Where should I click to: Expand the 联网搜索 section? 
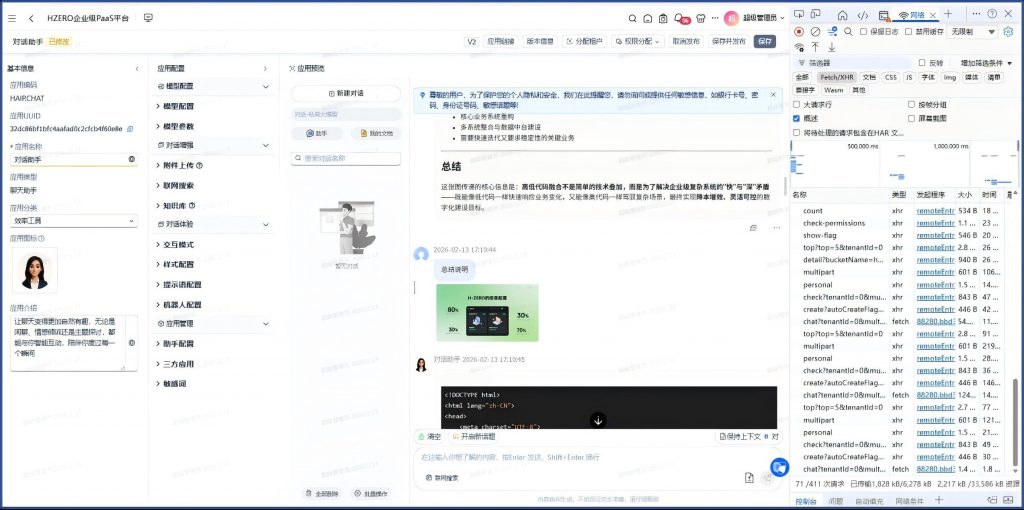point(180,185)
